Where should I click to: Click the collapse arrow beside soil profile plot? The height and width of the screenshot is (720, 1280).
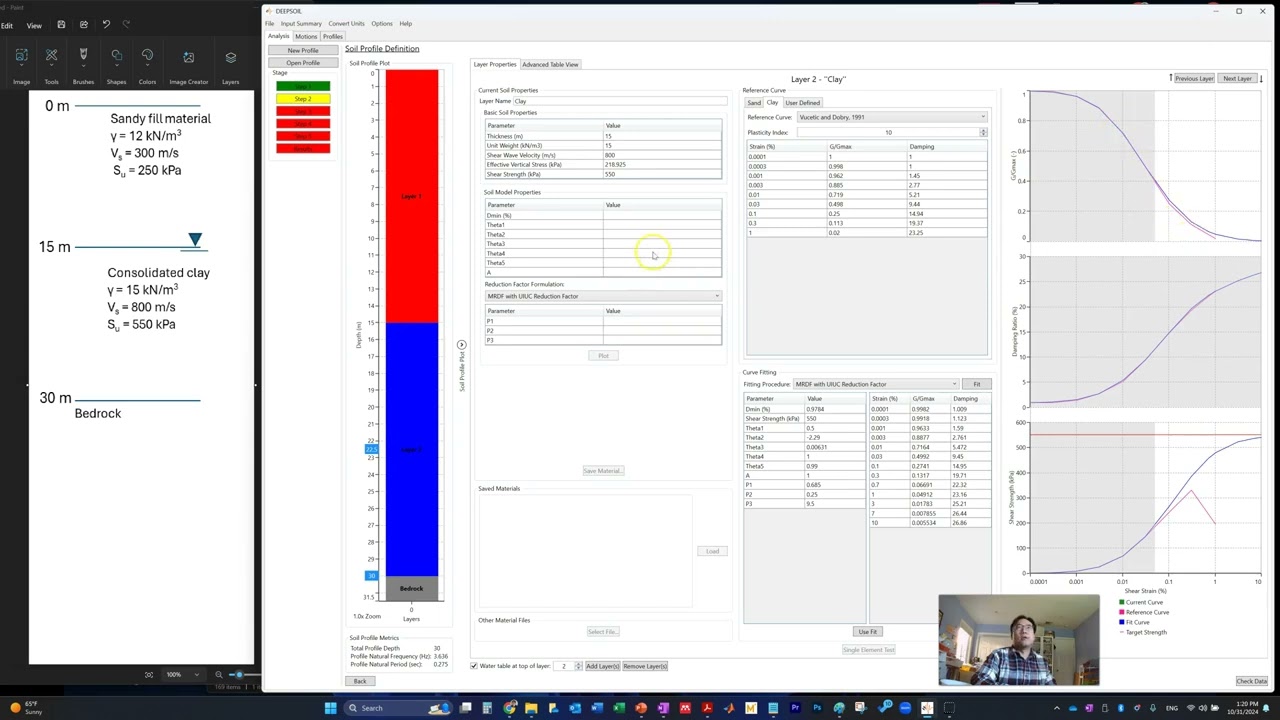click(461, 345)
